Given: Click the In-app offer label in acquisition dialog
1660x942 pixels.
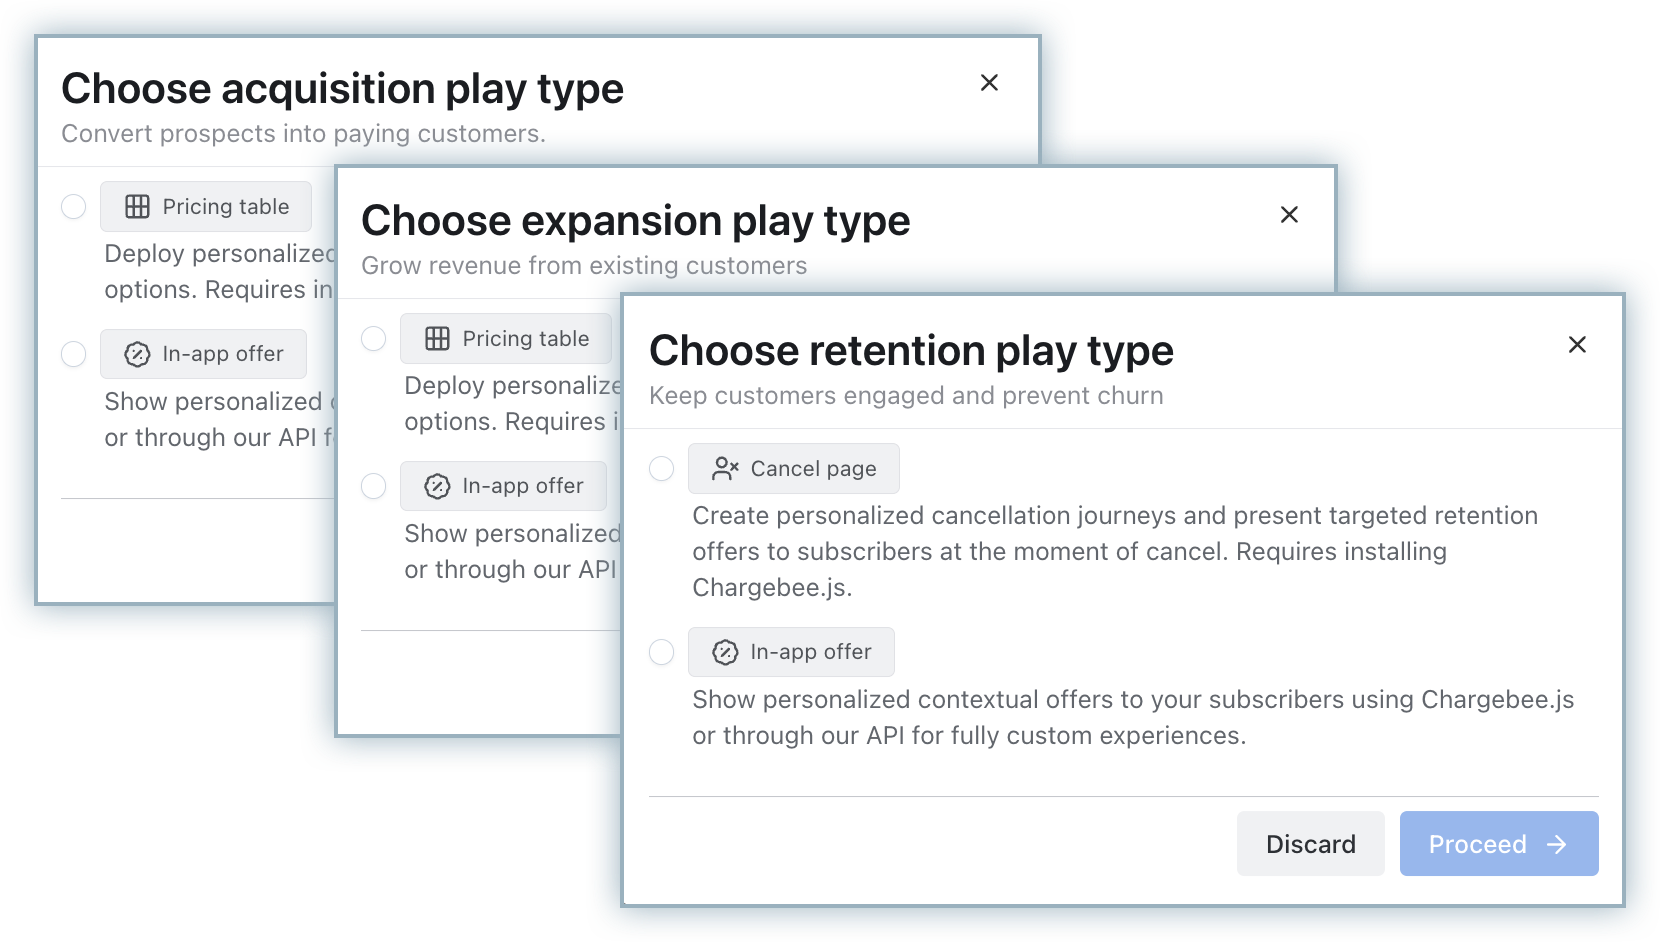Looking at the screenshot, I should pos(223,354).
